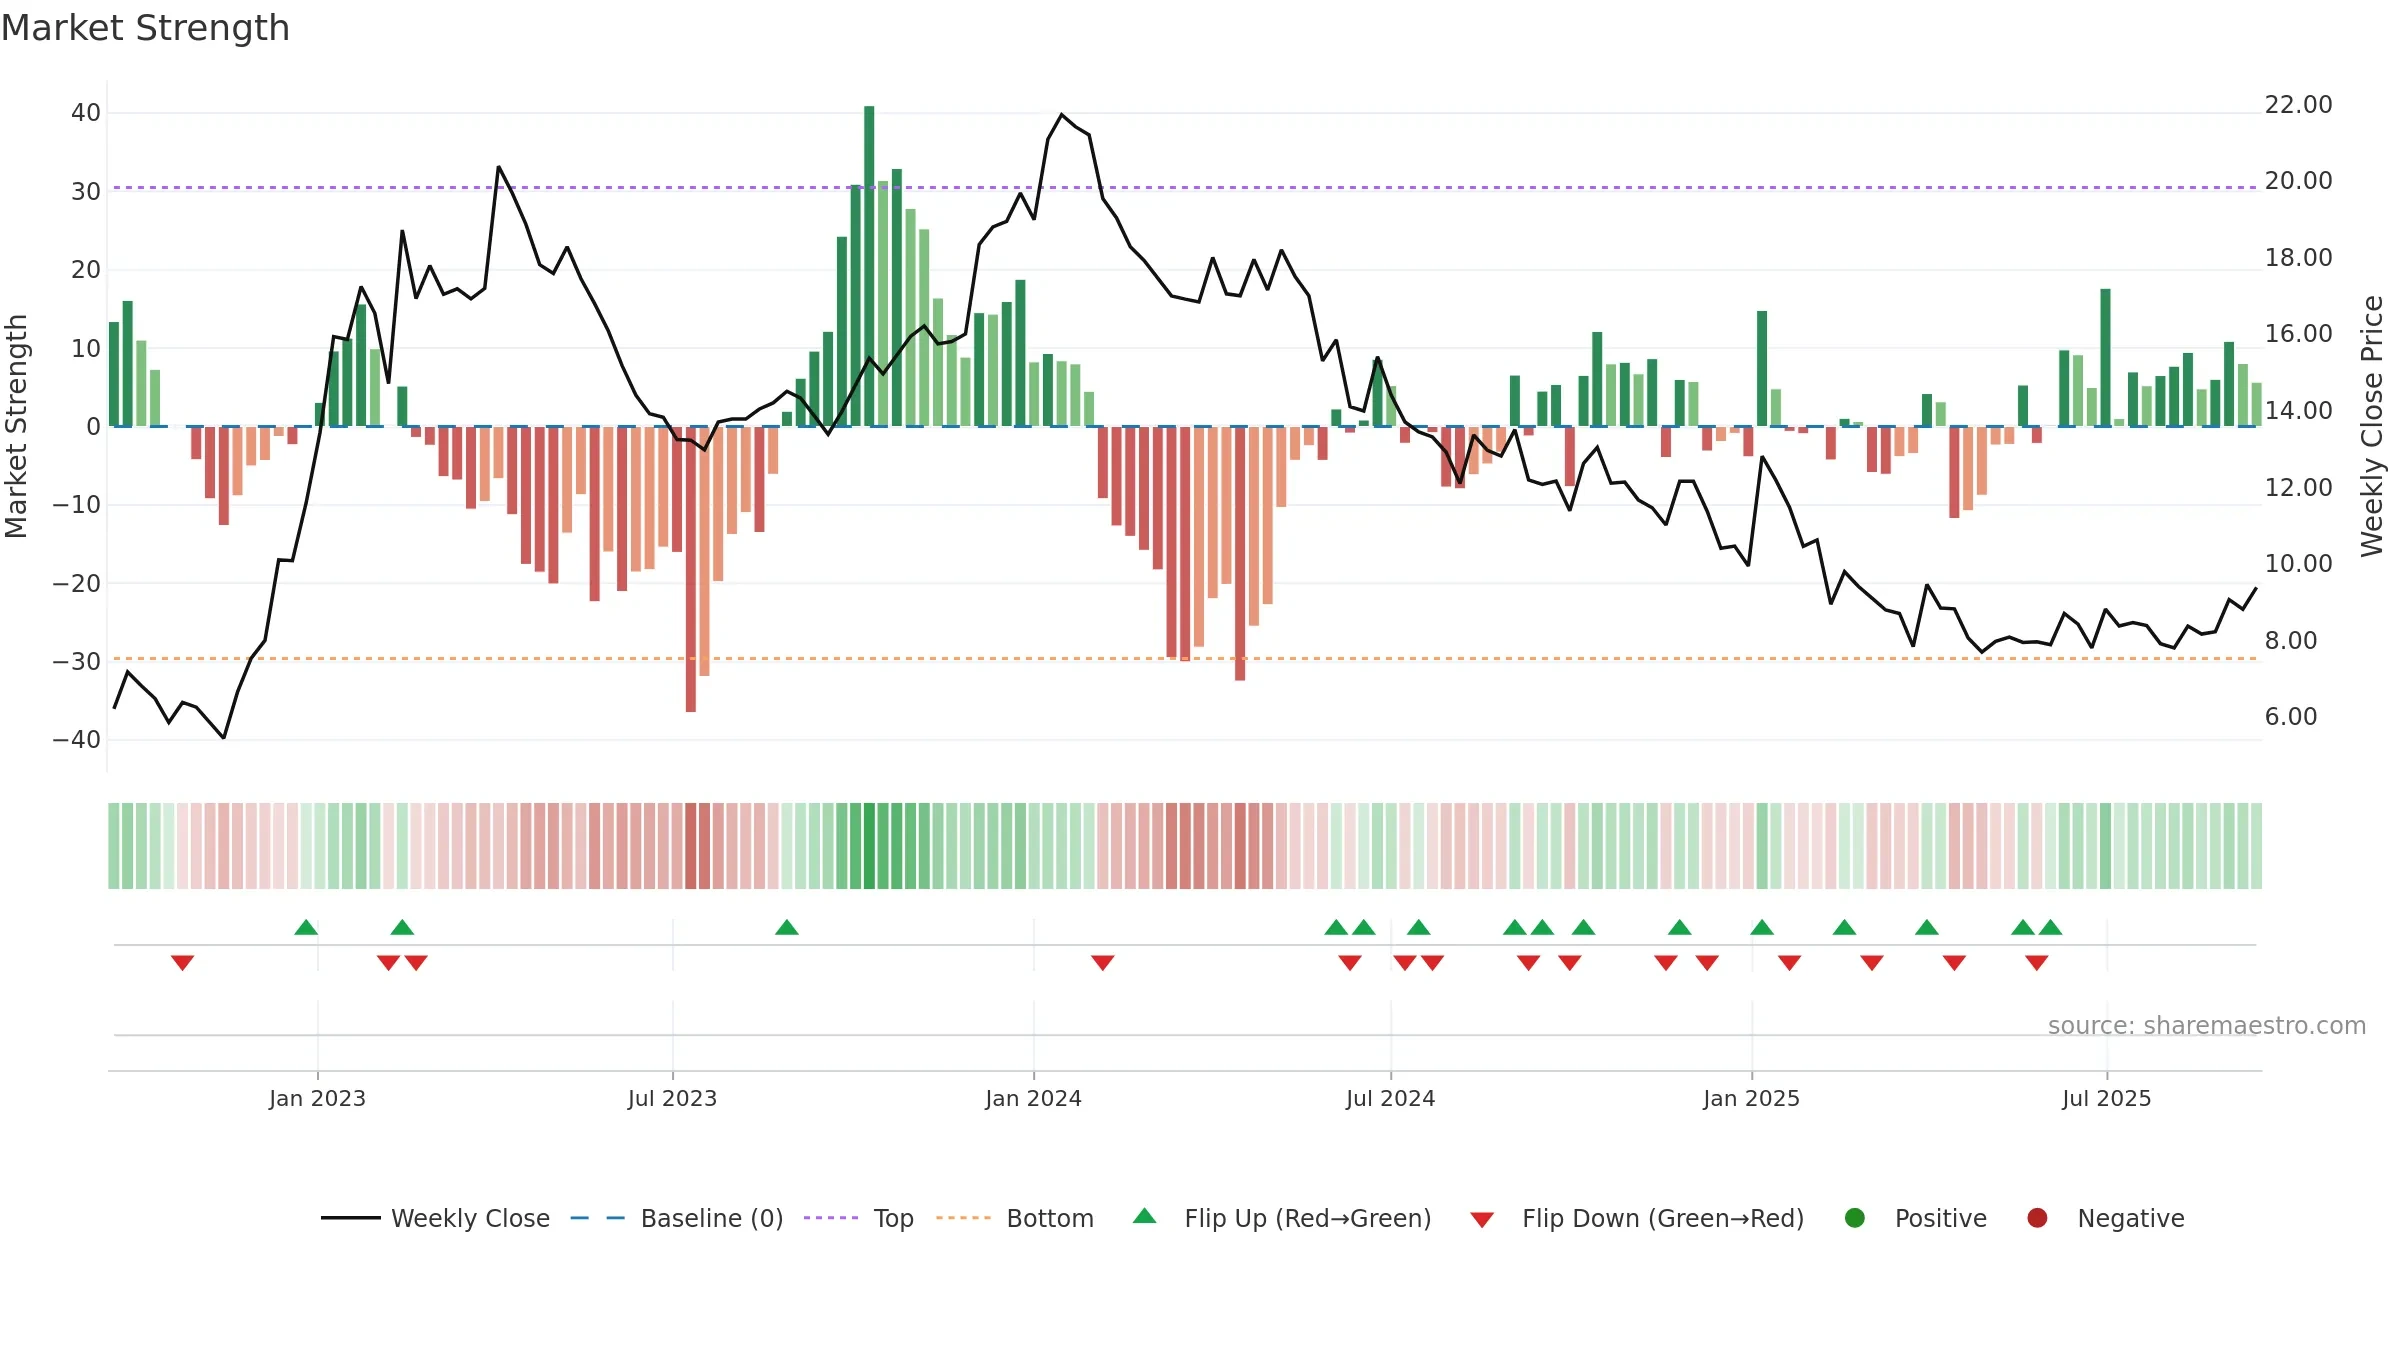The height and width of the screenshot is (1350, 2400).
Task: Click the red down-triangle icon in the legend
Action: (x=1483, y=1220)
